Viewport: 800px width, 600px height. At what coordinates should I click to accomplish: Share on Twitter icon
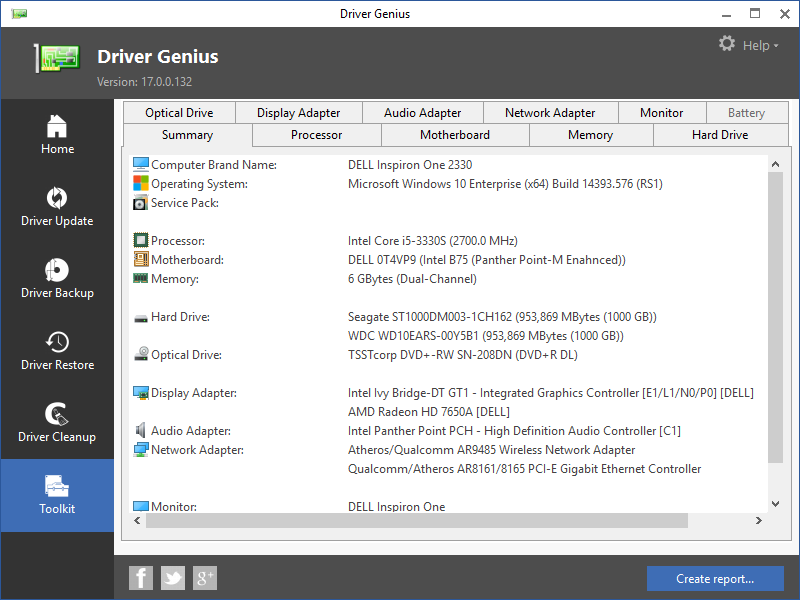pyautogui.click(x=173, y=578)
